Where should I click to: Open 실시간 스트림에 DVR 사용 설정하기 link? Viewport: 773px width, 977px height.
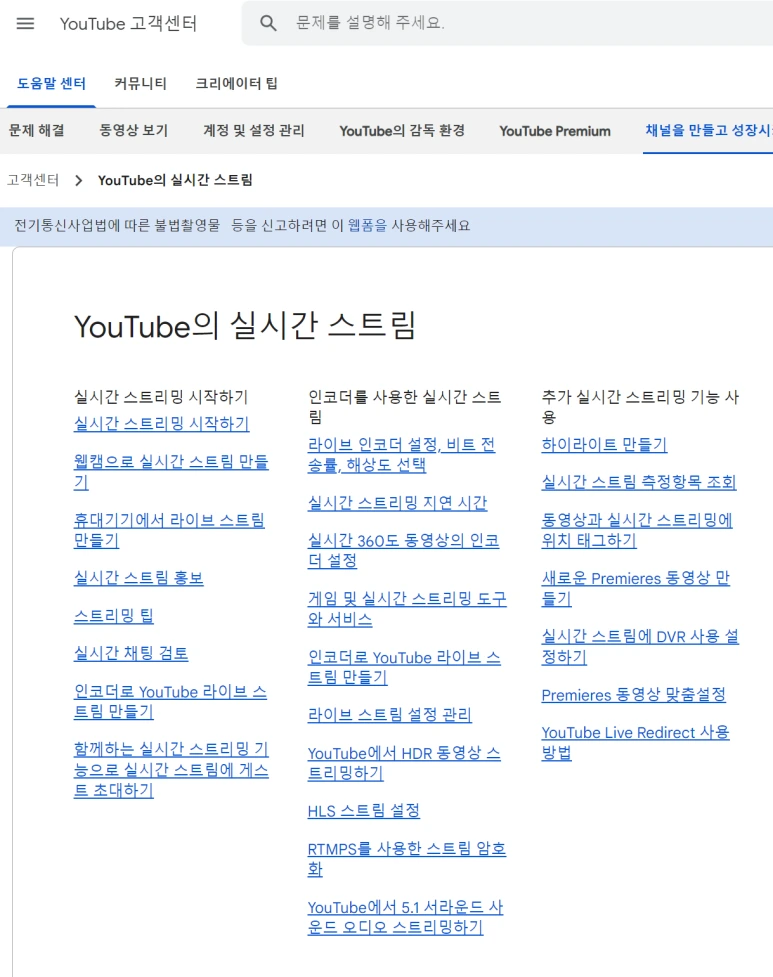point(640,646)
